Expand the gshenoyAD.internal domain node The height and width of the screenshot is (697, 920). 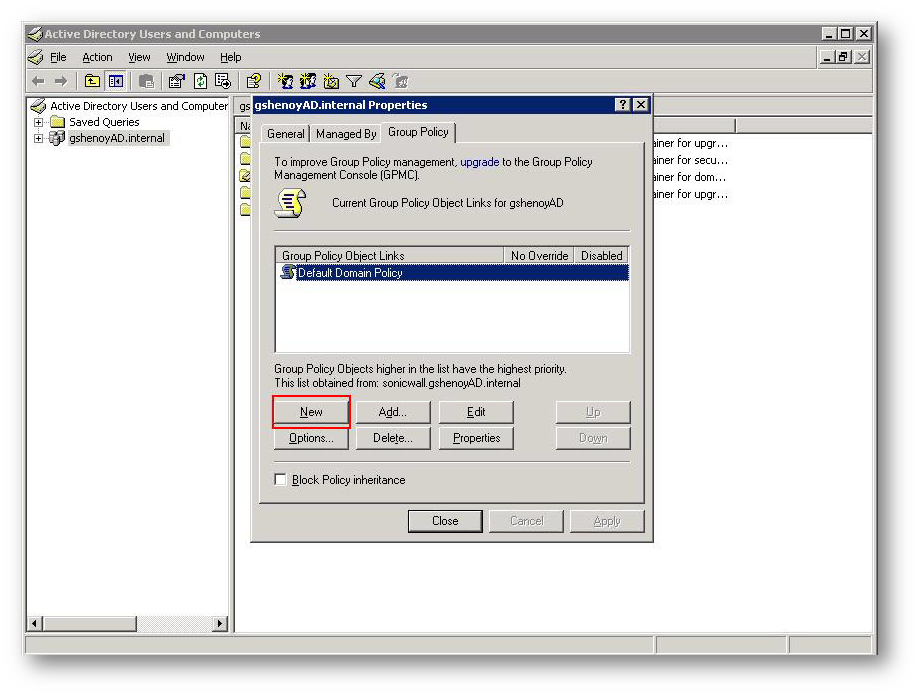point(39,138)
